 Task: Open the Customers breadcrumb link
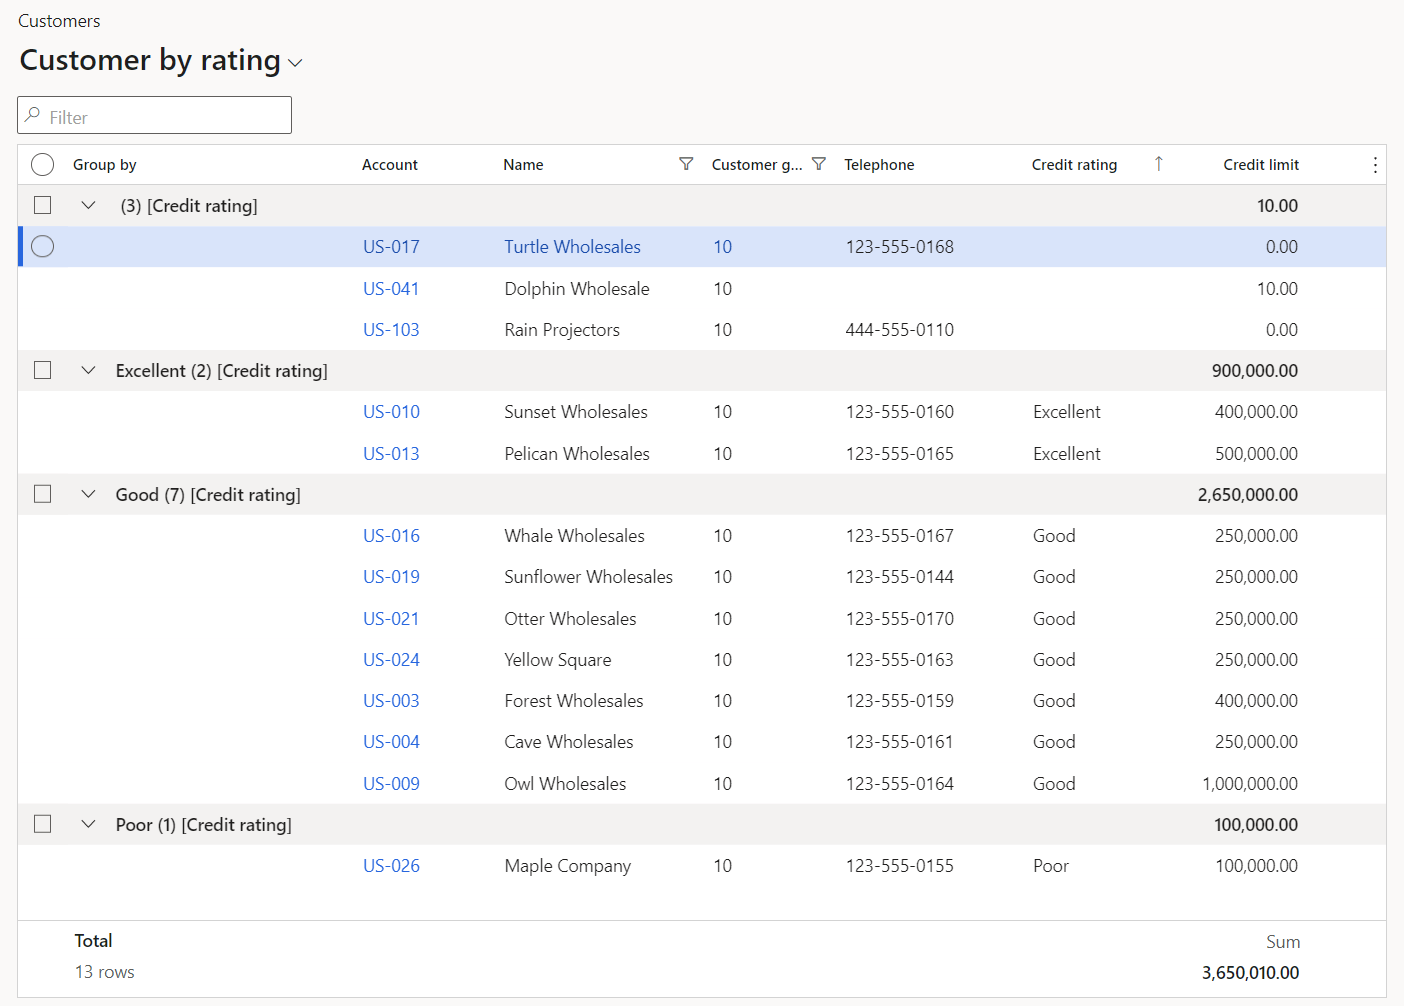[x=59, y=20]
